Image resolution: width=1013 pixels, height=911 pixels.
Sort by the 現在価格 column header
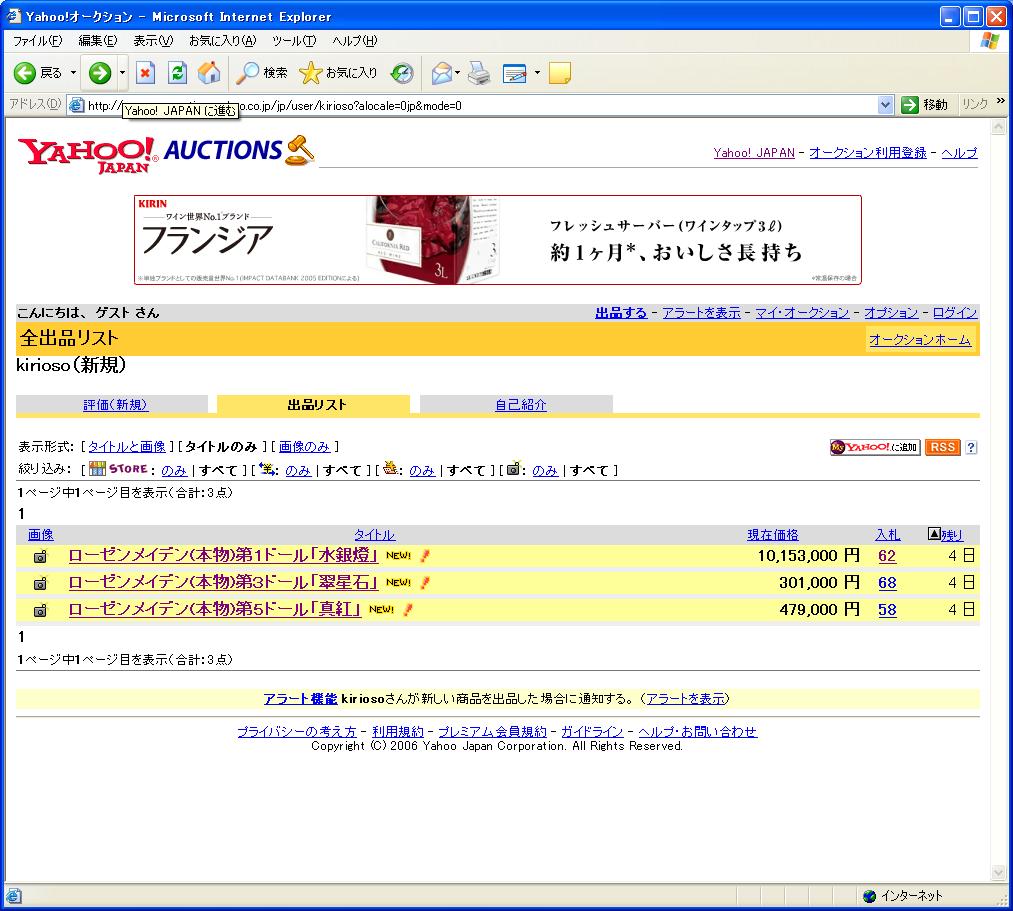pos(773,535)
